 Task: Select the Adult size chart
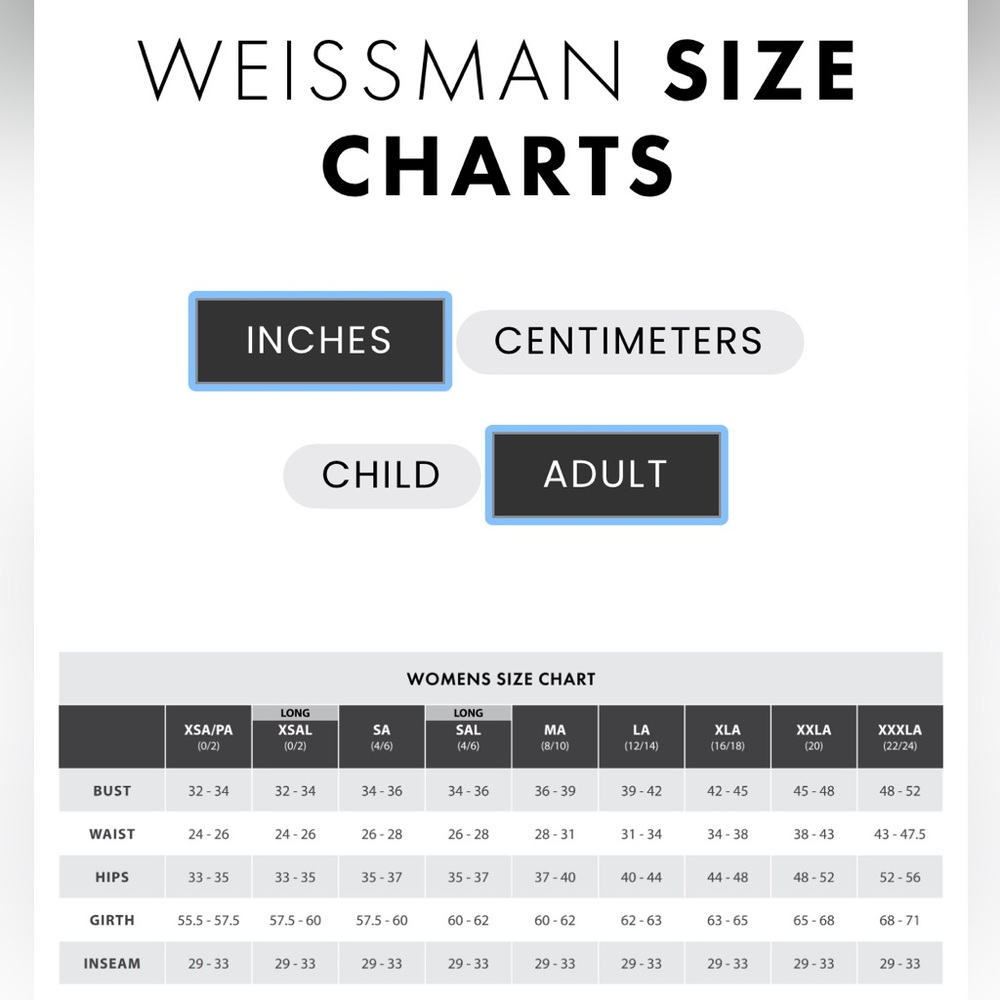606,475
